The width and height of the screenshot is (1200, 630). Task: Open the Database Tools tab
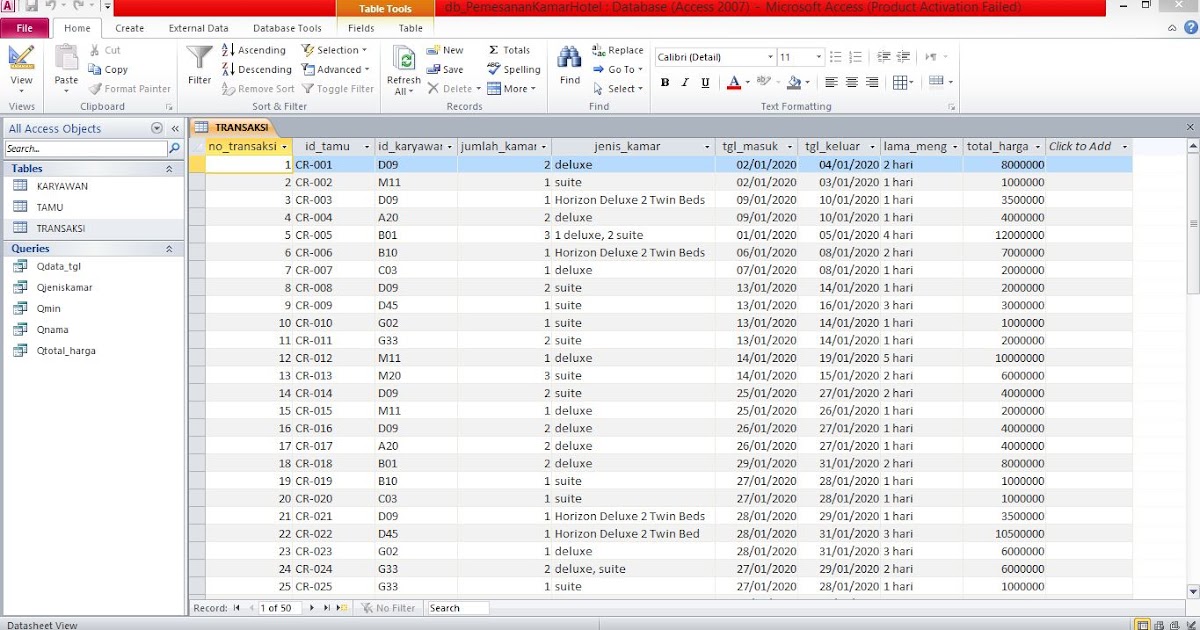pos(288,28)
